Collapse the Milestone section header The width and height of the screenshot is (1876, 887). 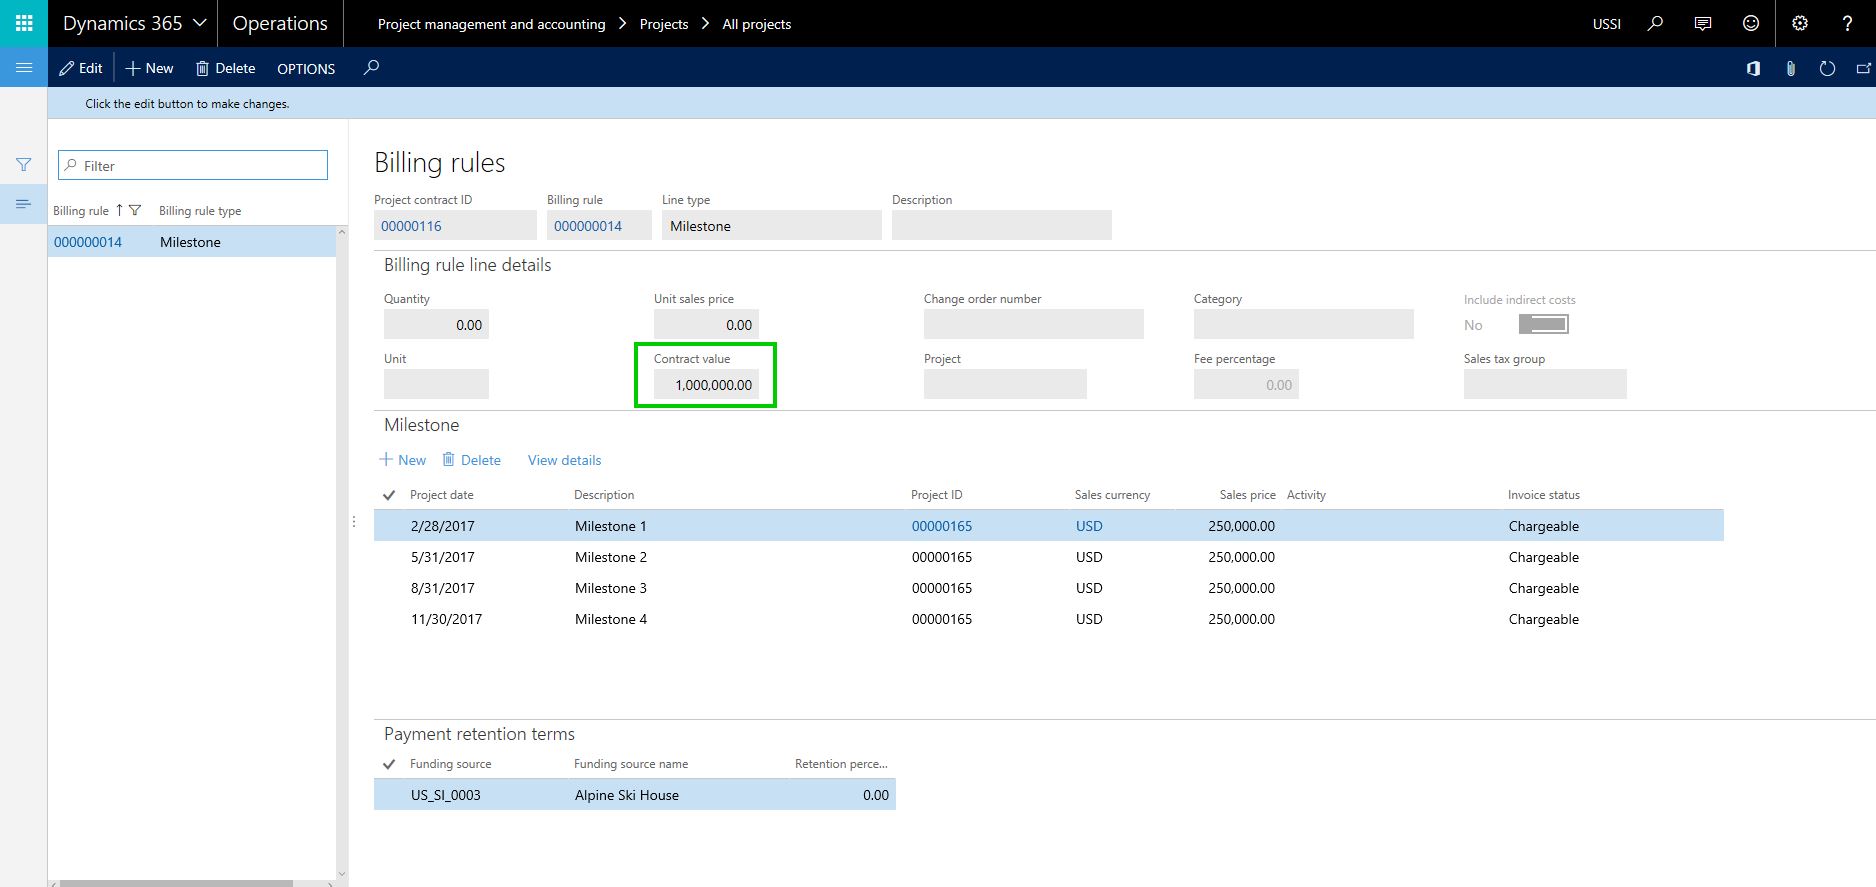click(x=421, y=425)
